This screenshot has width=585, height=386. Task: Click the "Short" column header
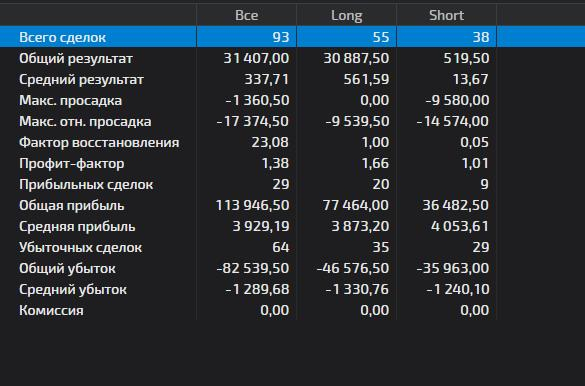[447, 15]
